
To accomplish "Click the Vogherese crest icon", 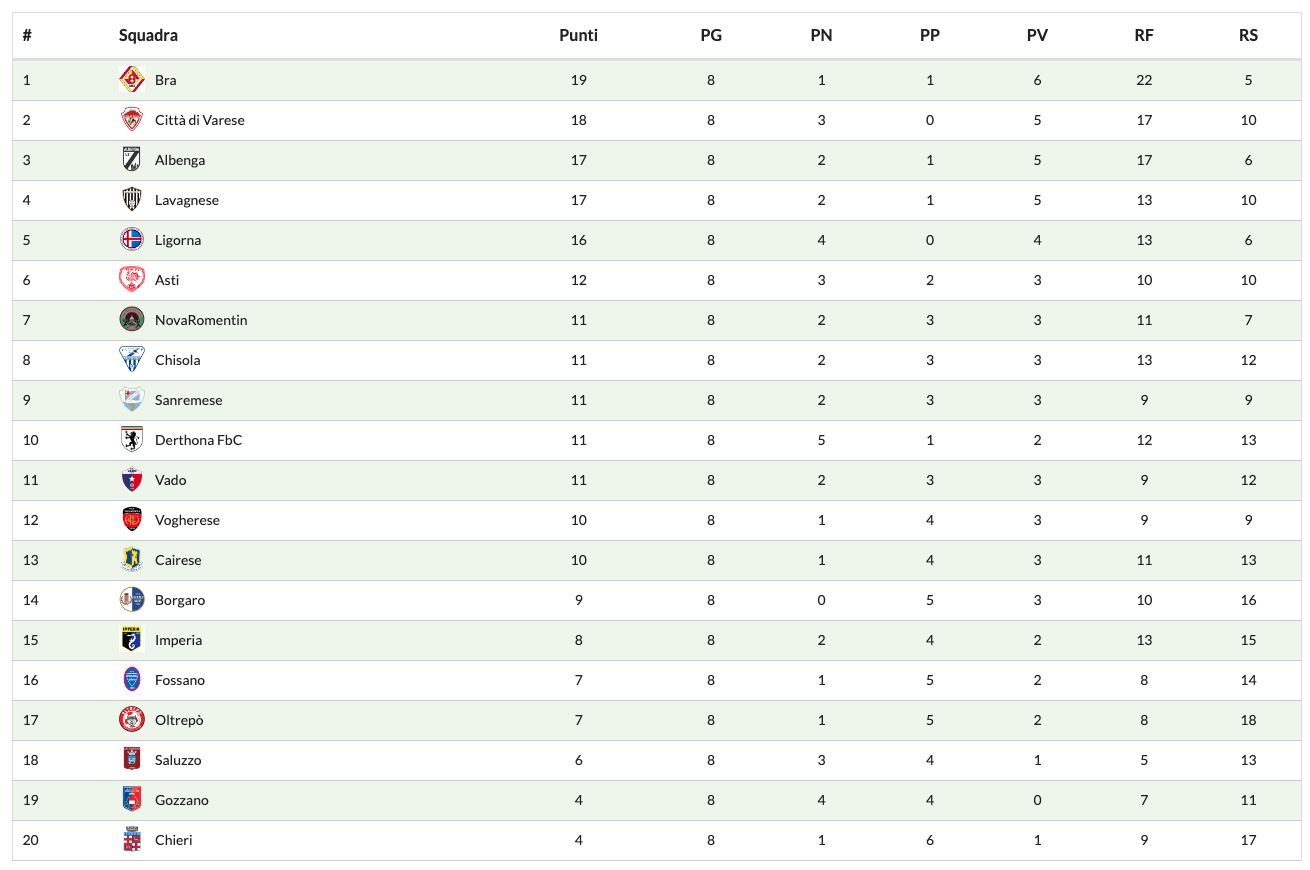I will pyautogui.click(x=132, y=520).
